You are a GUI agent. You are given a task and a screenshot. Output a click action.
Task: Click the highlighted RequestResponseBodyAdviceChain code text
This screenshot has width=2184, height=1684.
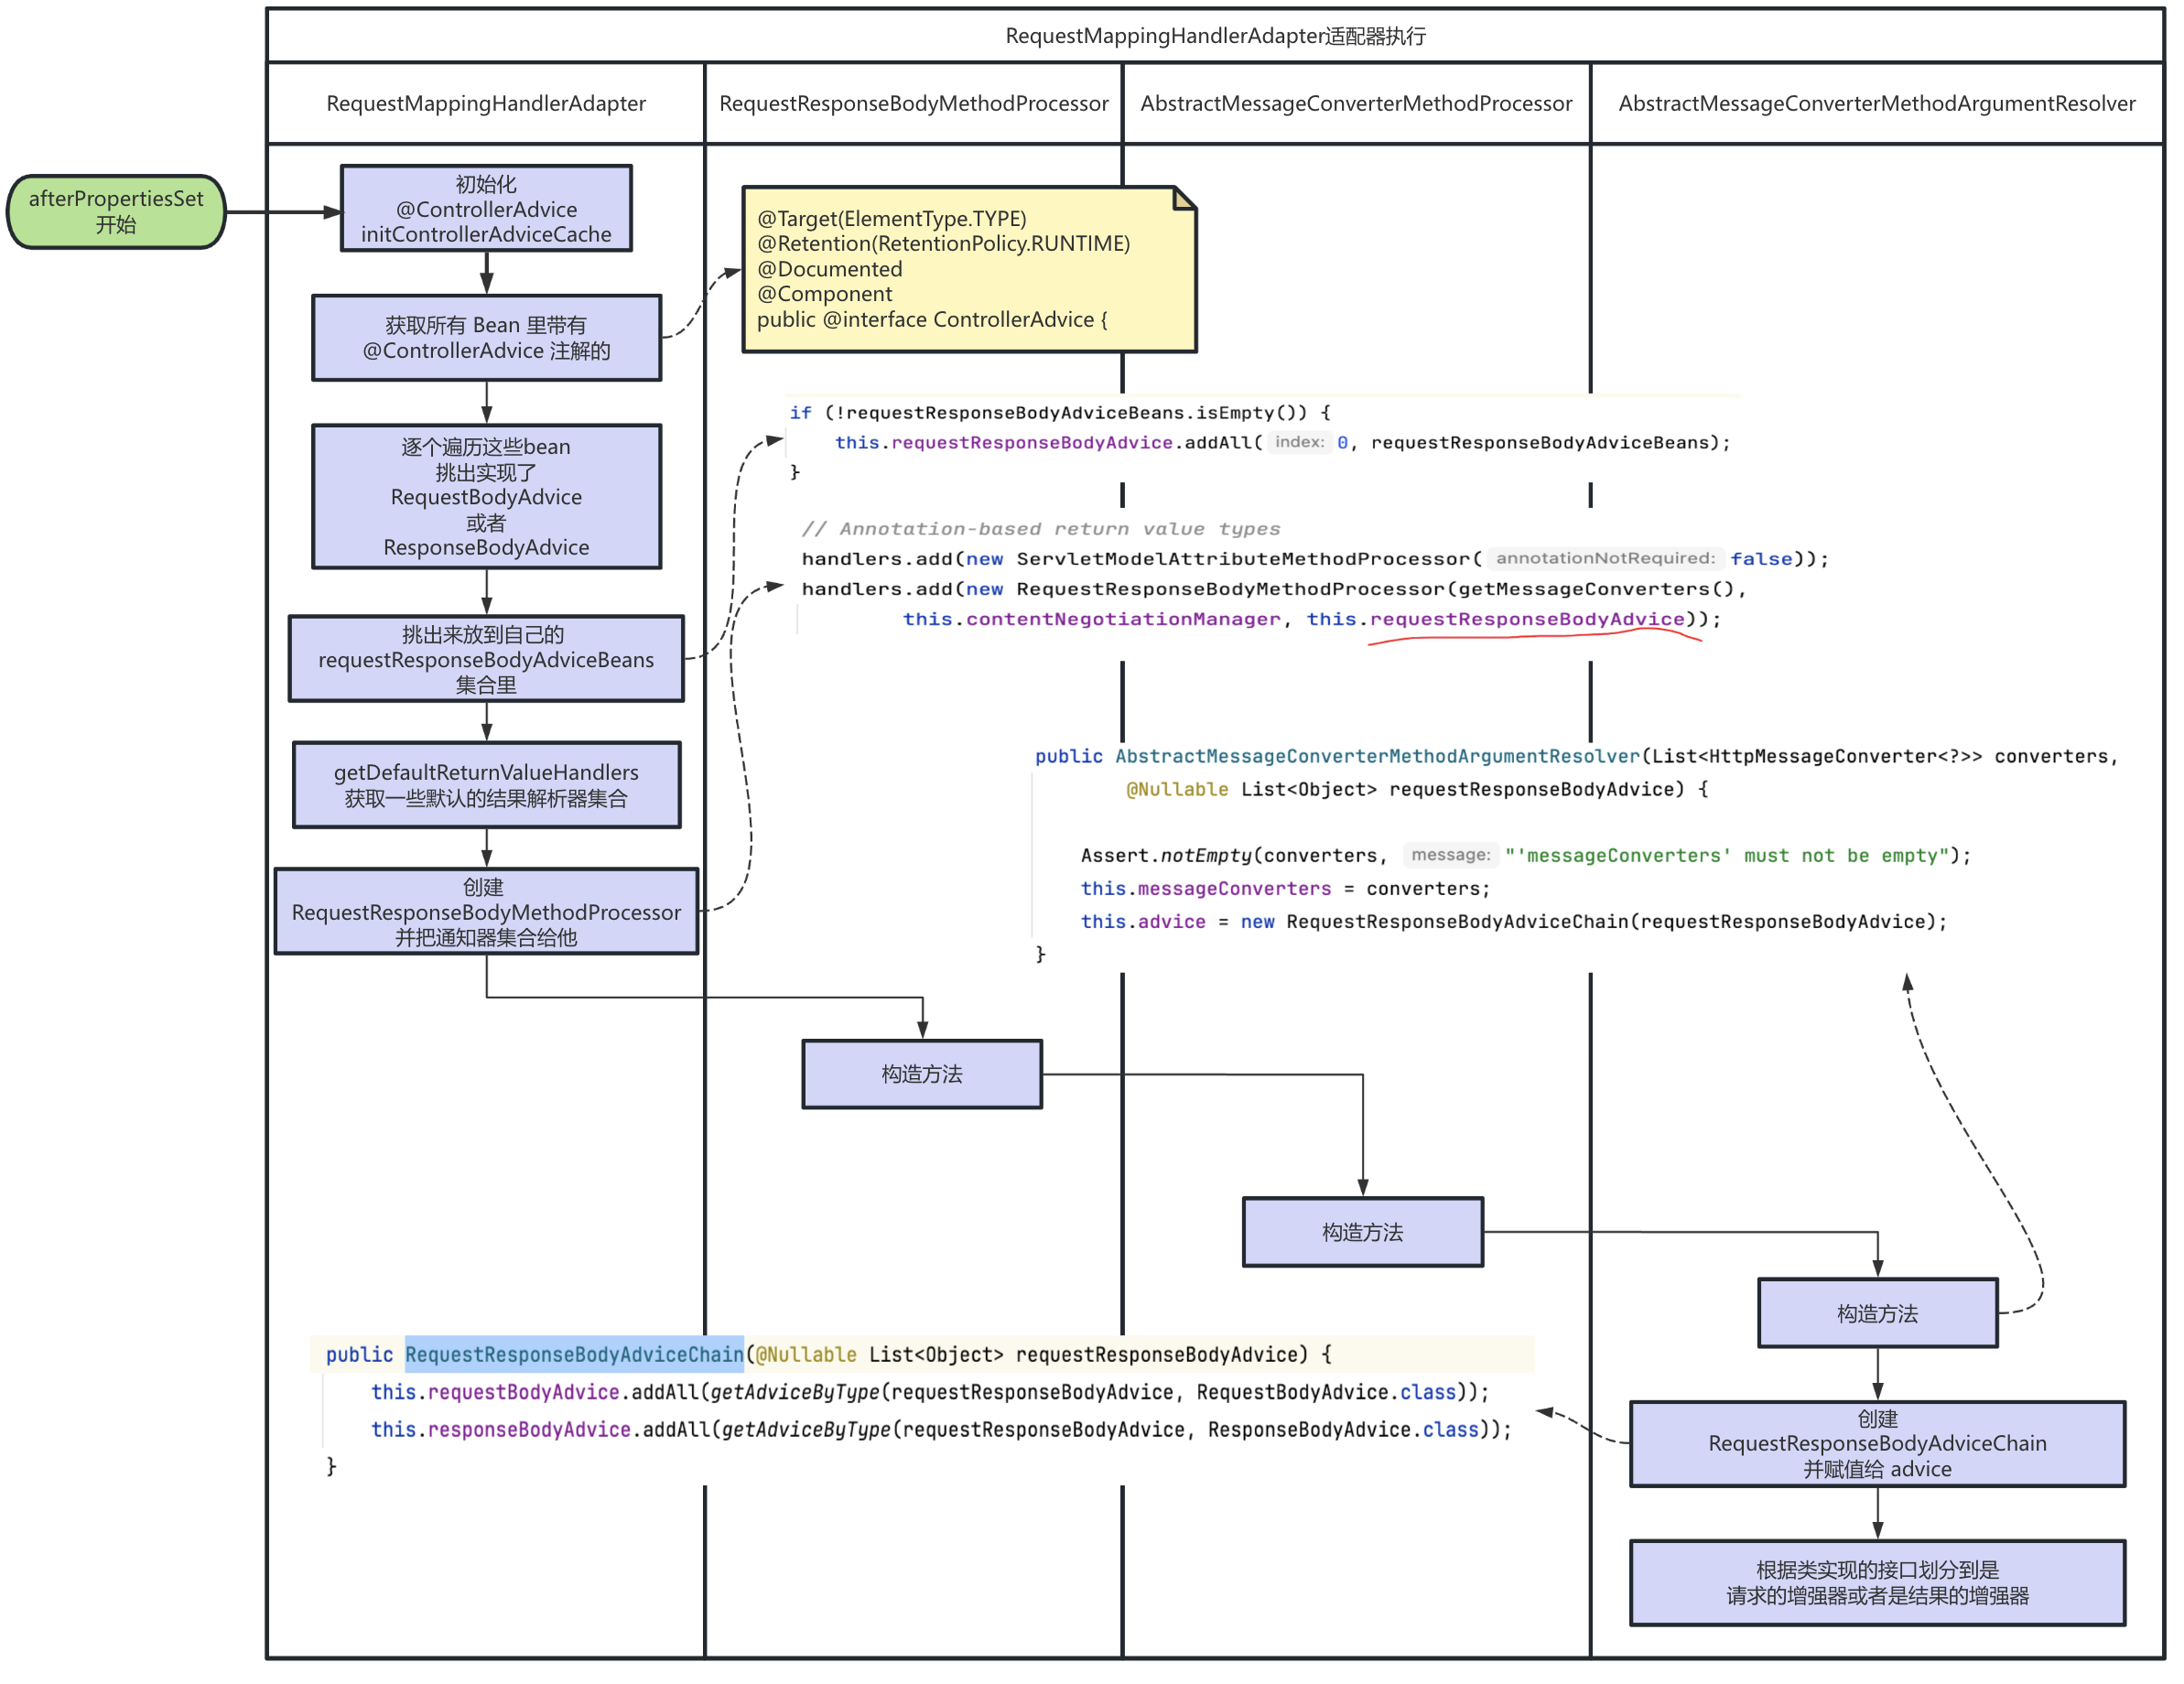(574, 1354)
